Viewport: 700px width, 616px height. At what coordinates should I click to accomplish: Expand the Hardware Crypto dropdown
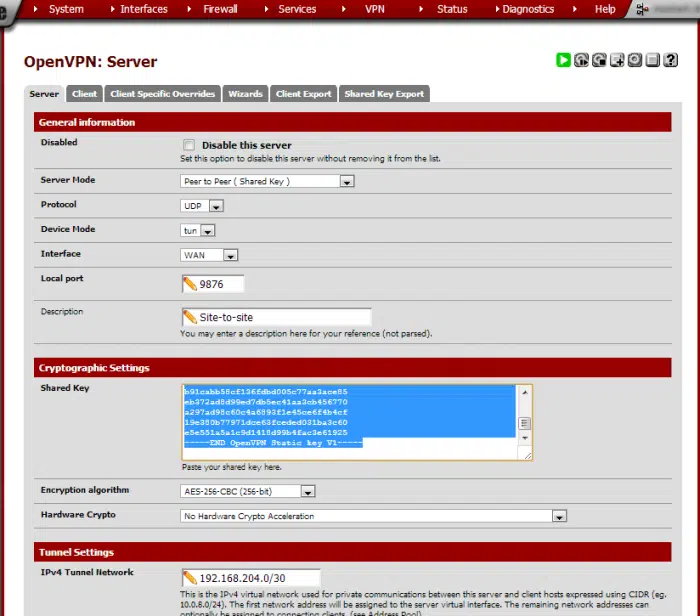pos(559,517)
